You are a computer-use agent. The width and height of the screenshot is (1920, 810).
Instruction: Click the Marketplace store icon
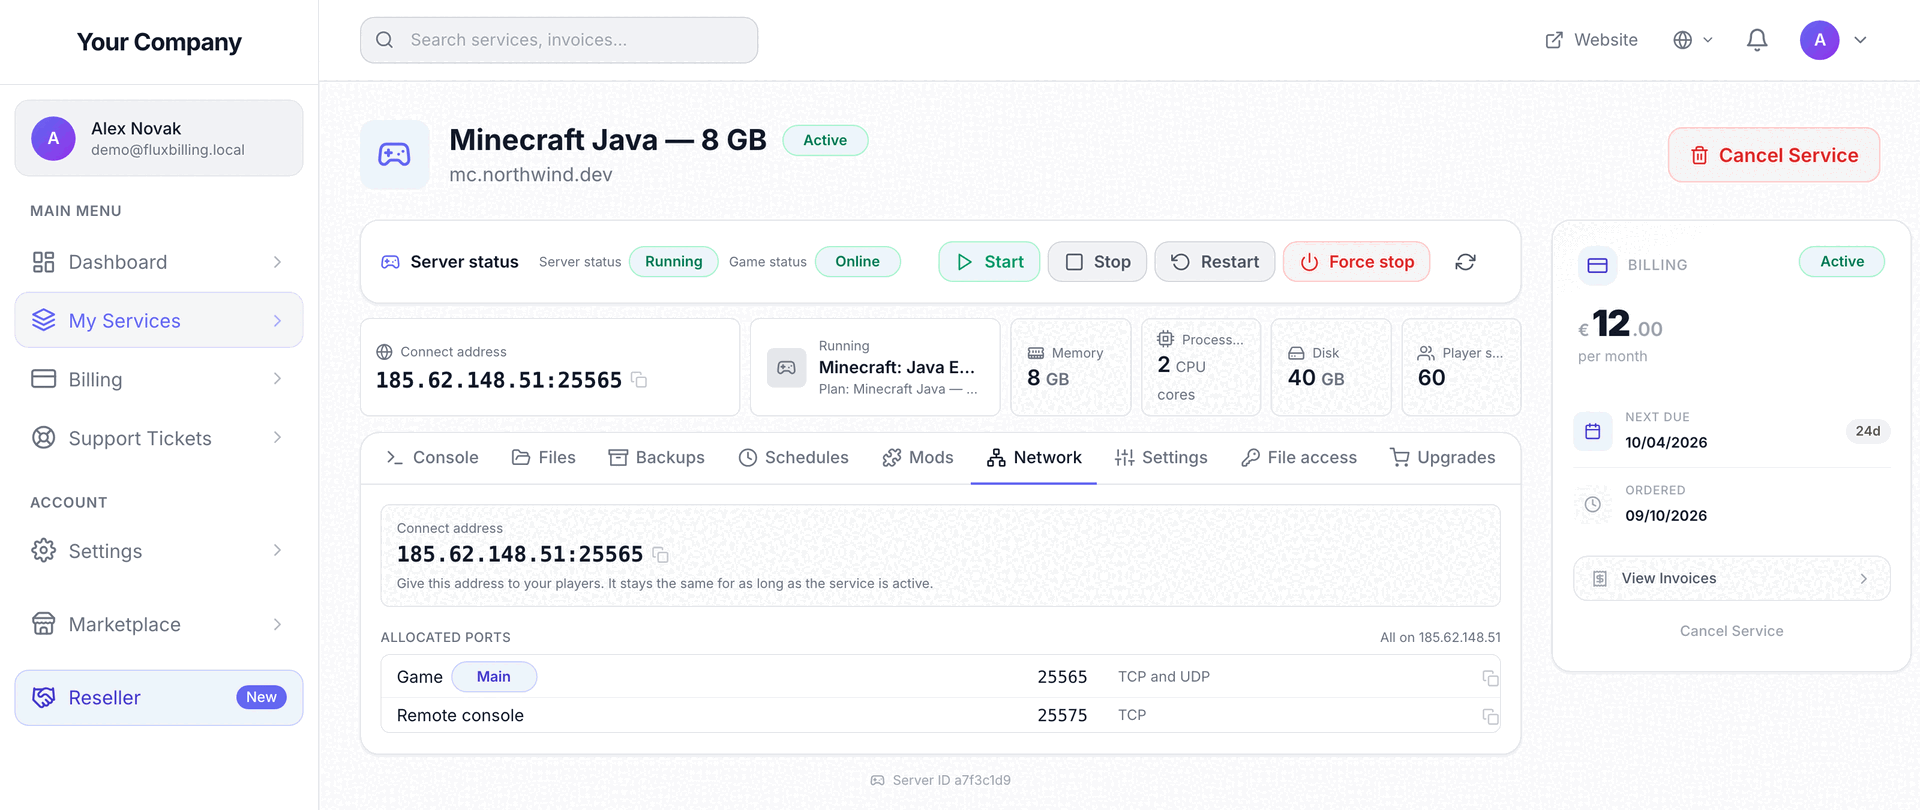click(x=43, y=624)
